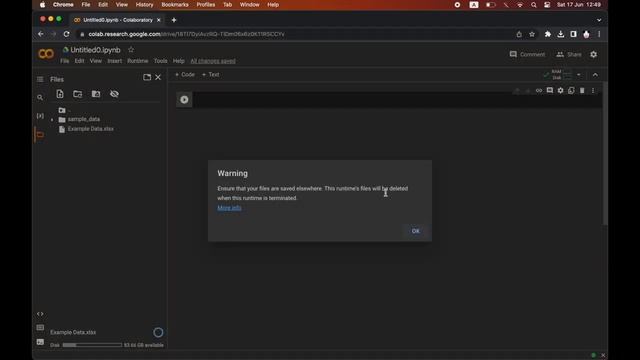Open Files panel in new window

[147, 77]
